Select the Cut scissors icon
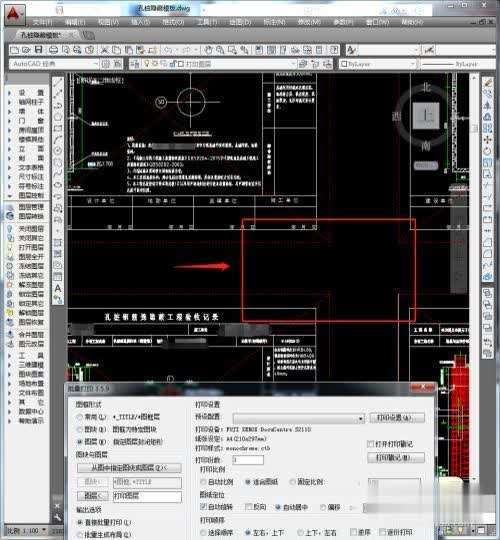The image size is (500, 540). pos(104,50)
